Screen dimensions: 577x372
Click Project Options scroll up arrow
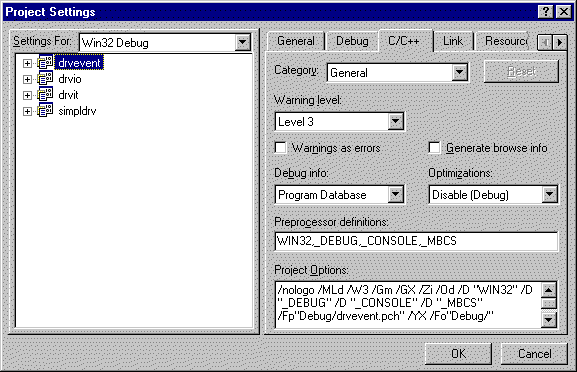[549, 290]
